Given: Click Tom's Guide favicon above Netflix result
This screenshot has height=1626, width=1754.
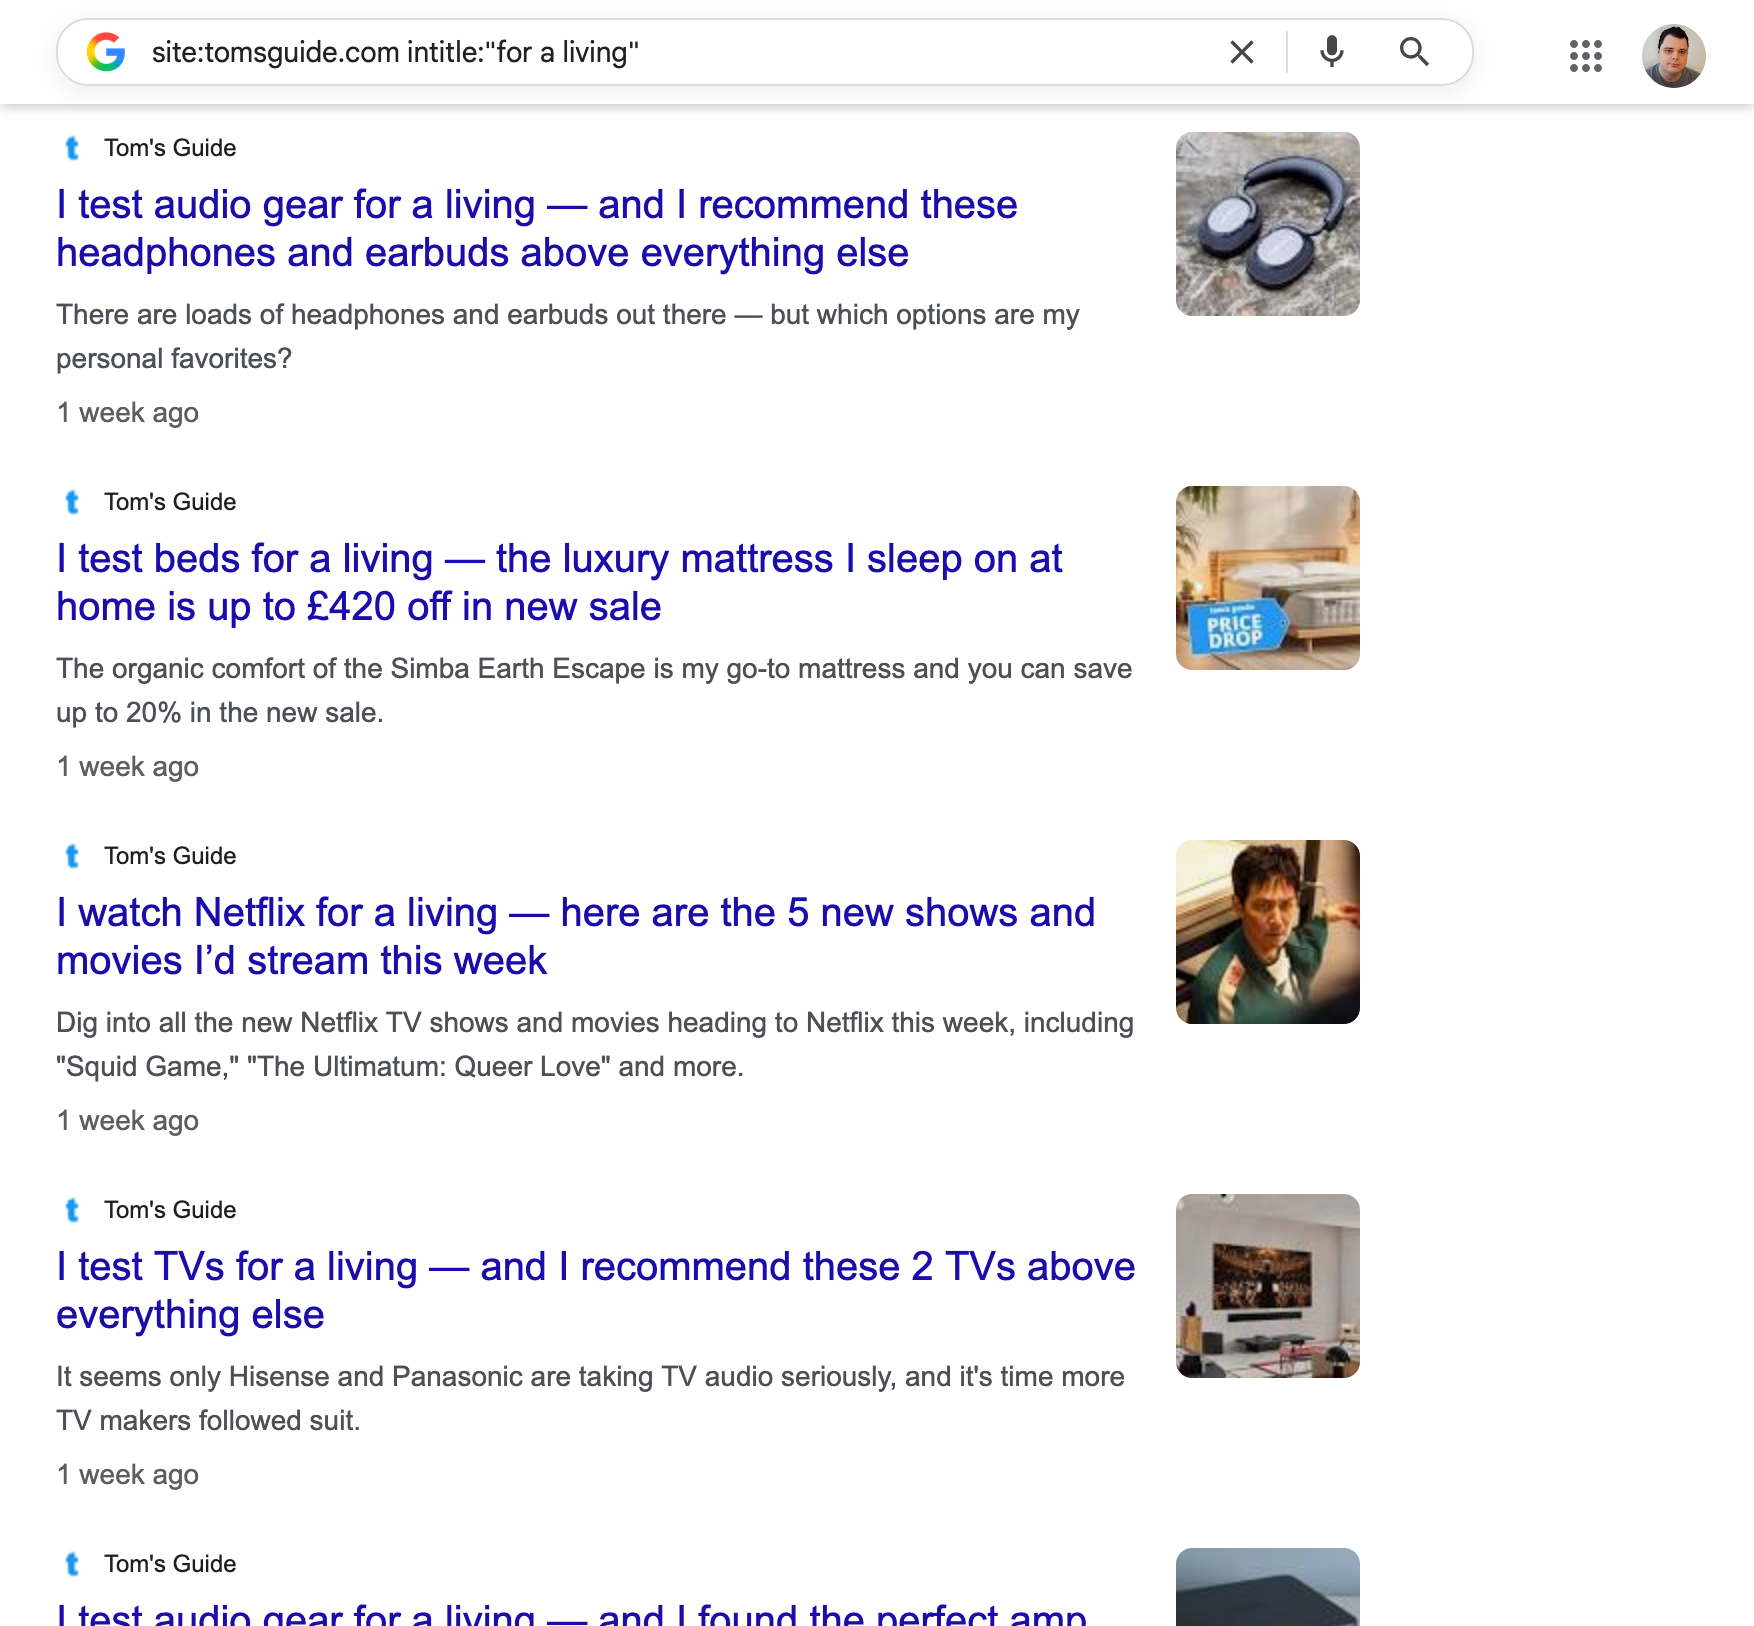Looking at the screenshot, I should pos(72,856).
